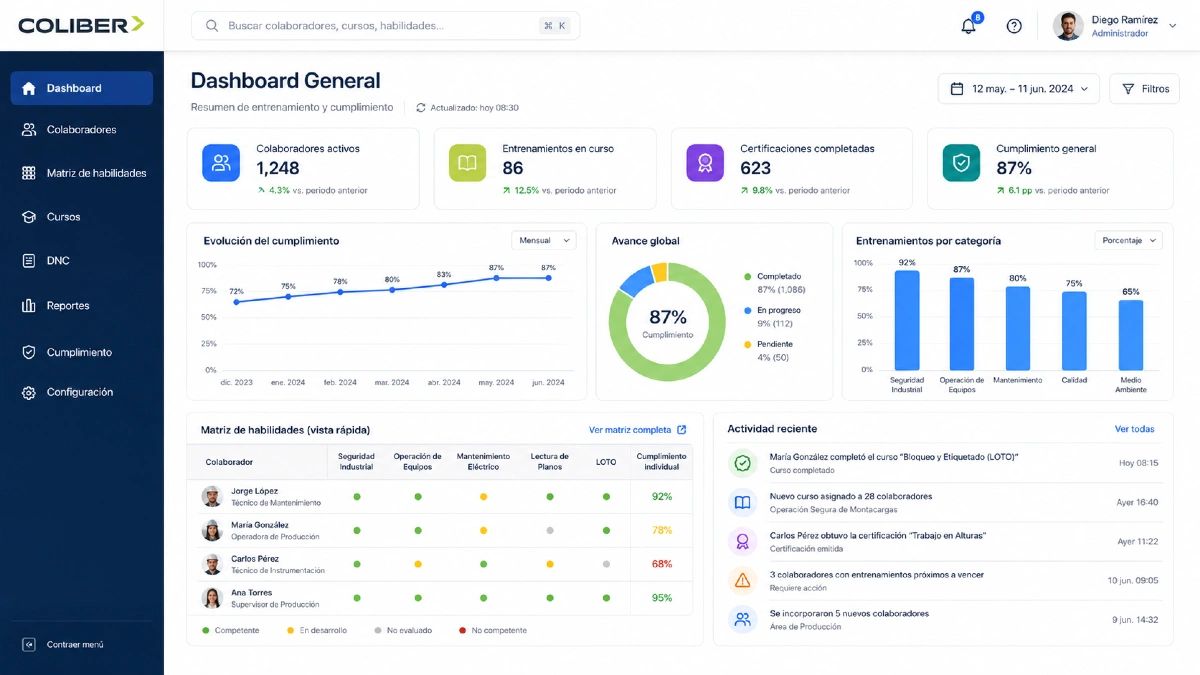Click the warning triangle activity icon

[x=742, y=580]
